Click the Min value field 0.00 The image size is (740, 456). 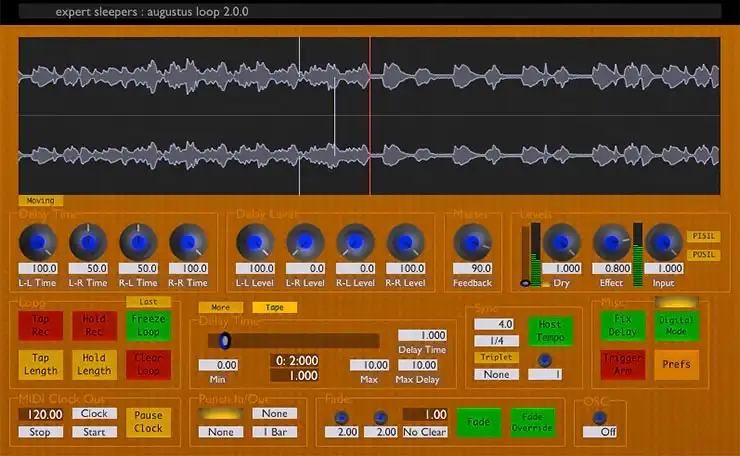(x=218, y=365)
